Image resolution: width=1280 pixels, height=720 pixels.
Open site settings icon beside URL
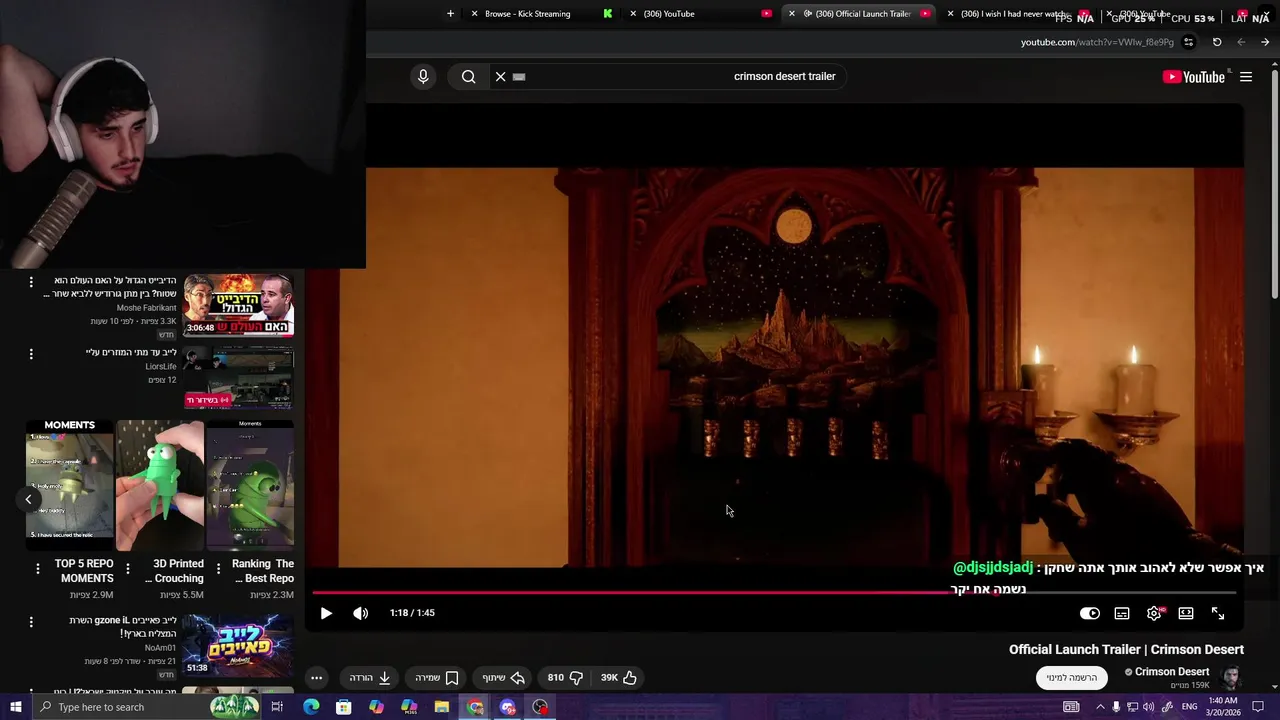(x=1189, y=42)
